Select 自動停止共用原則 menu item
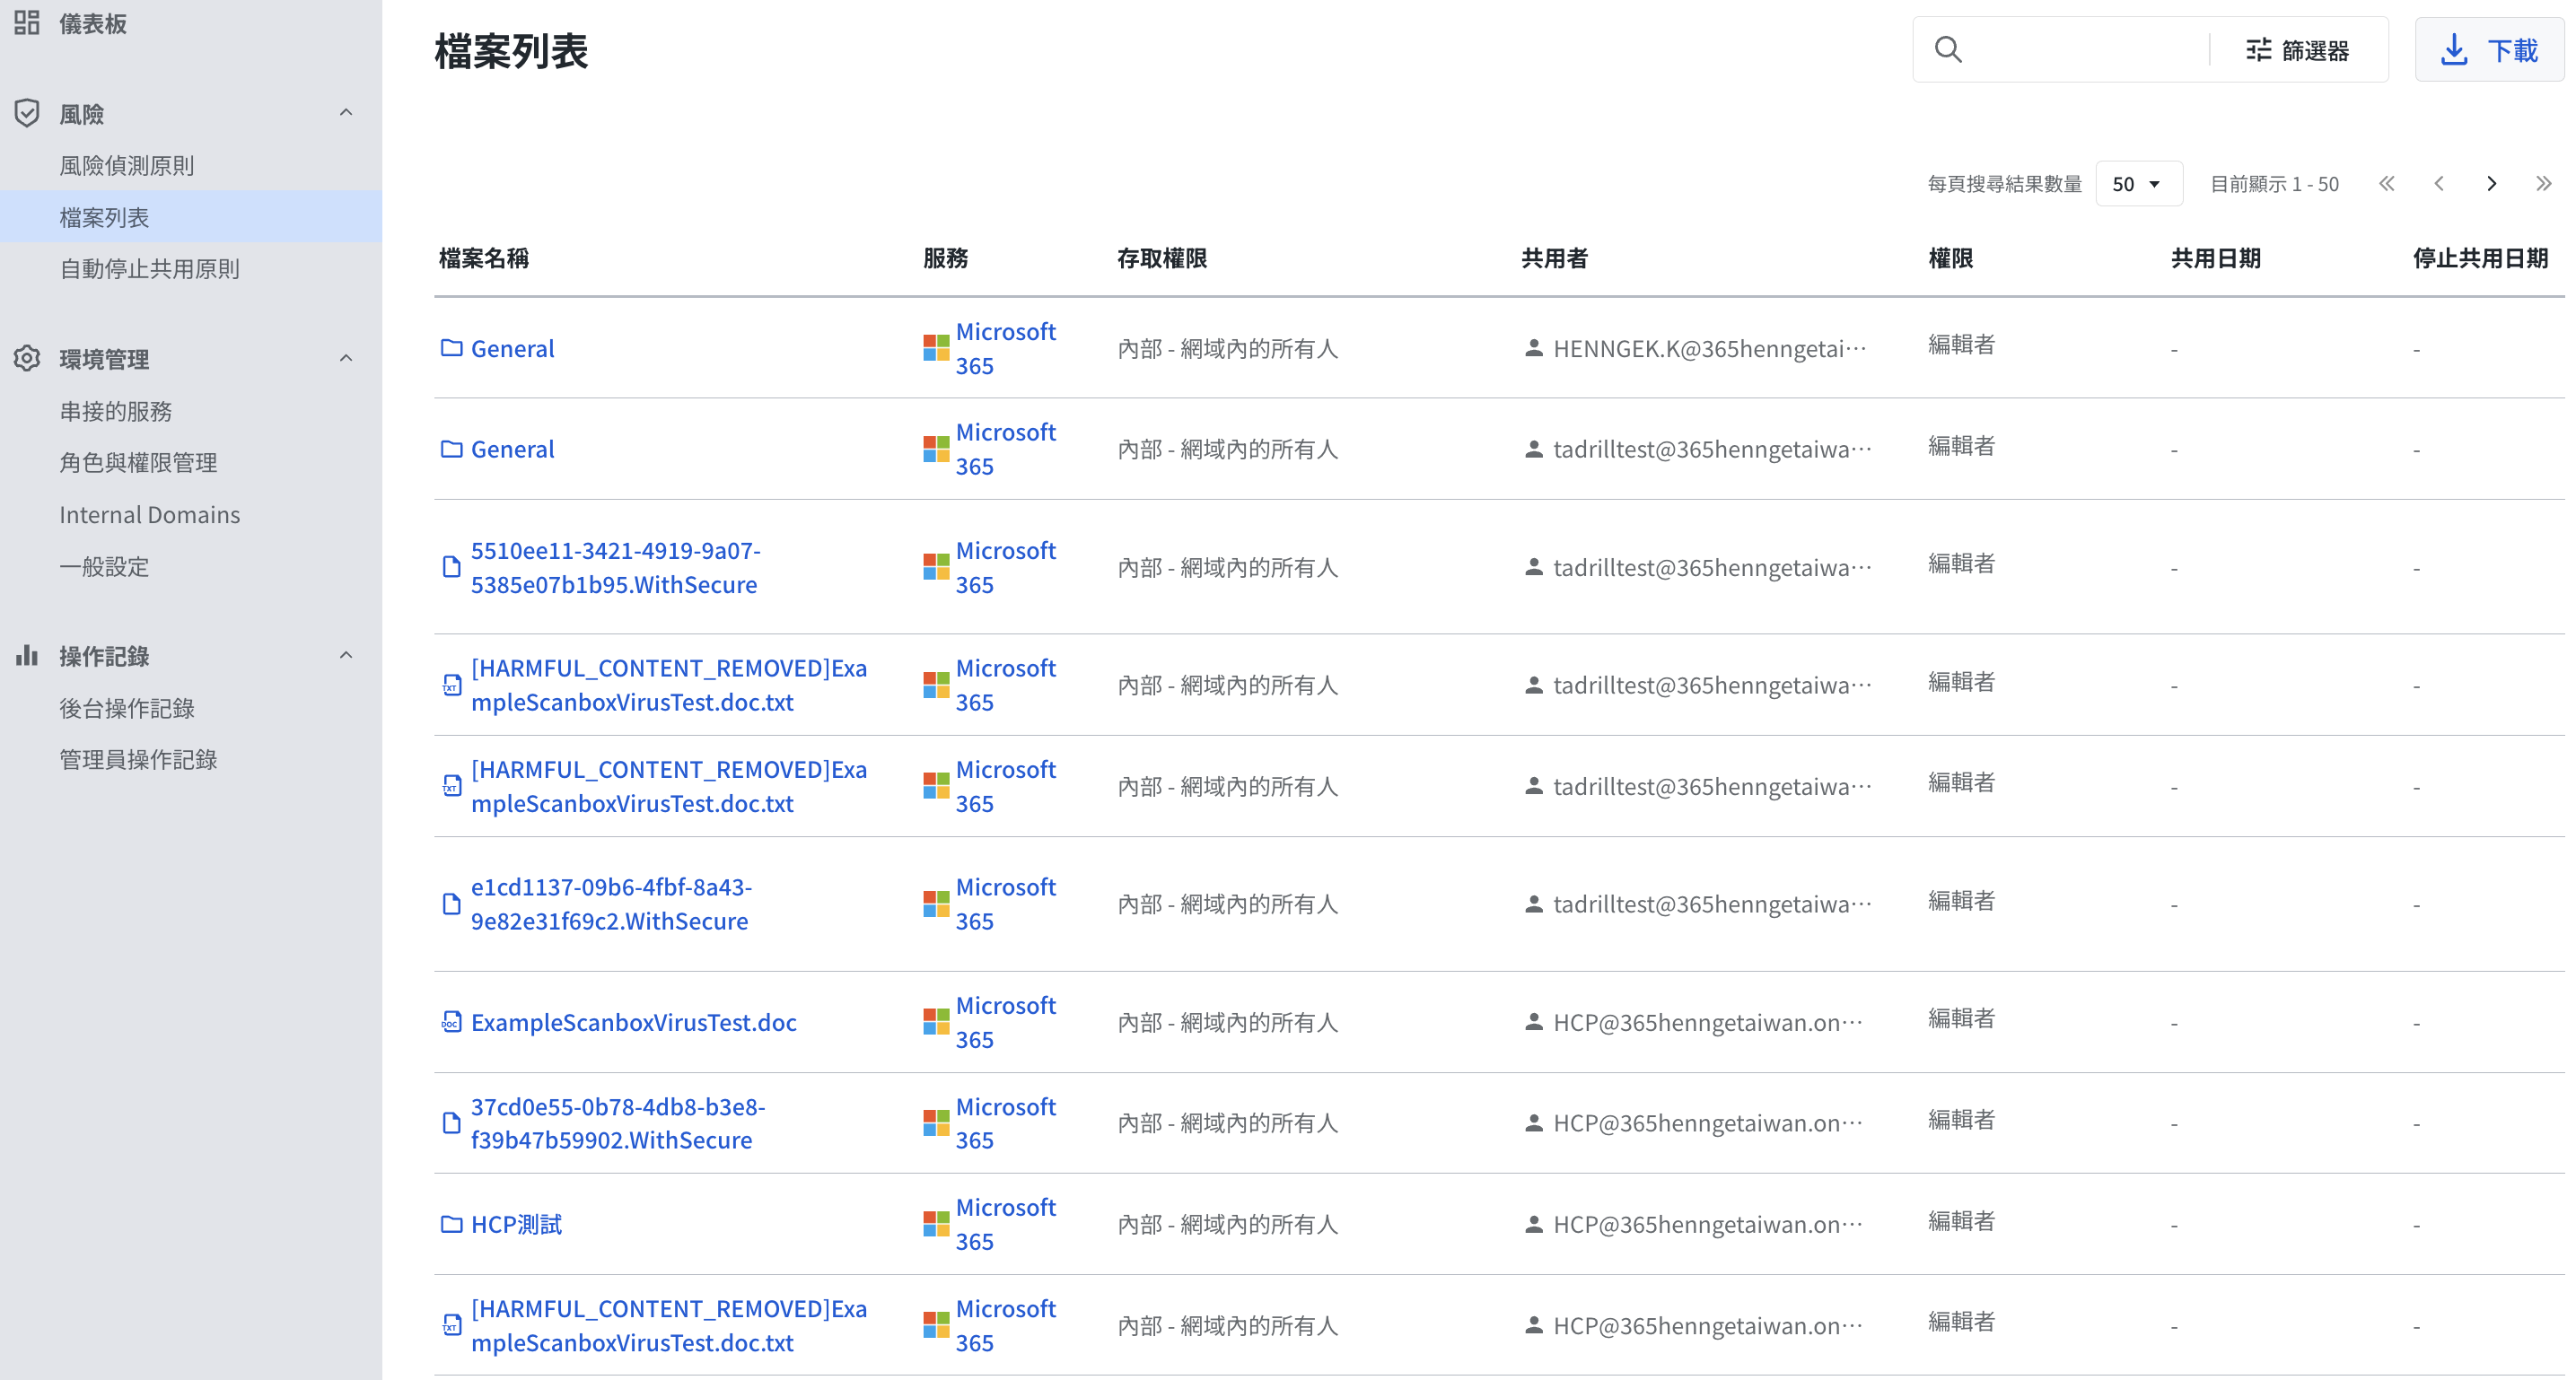2576x1380 pixels. click(x=149, y=268)
